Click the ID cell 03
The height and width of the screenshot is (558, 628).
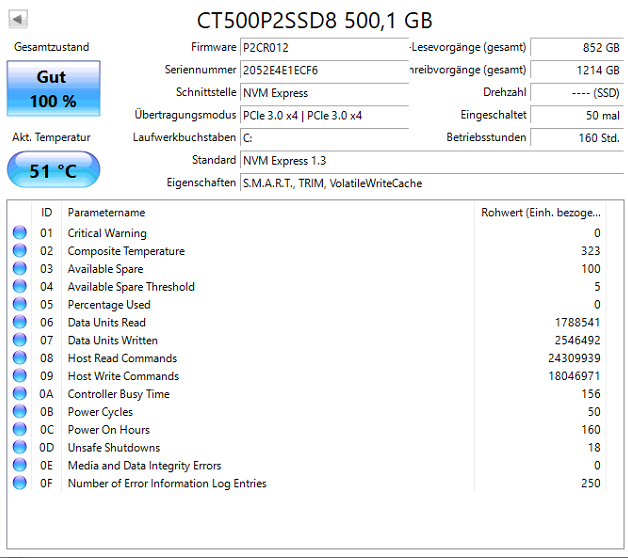pos(46,268)
